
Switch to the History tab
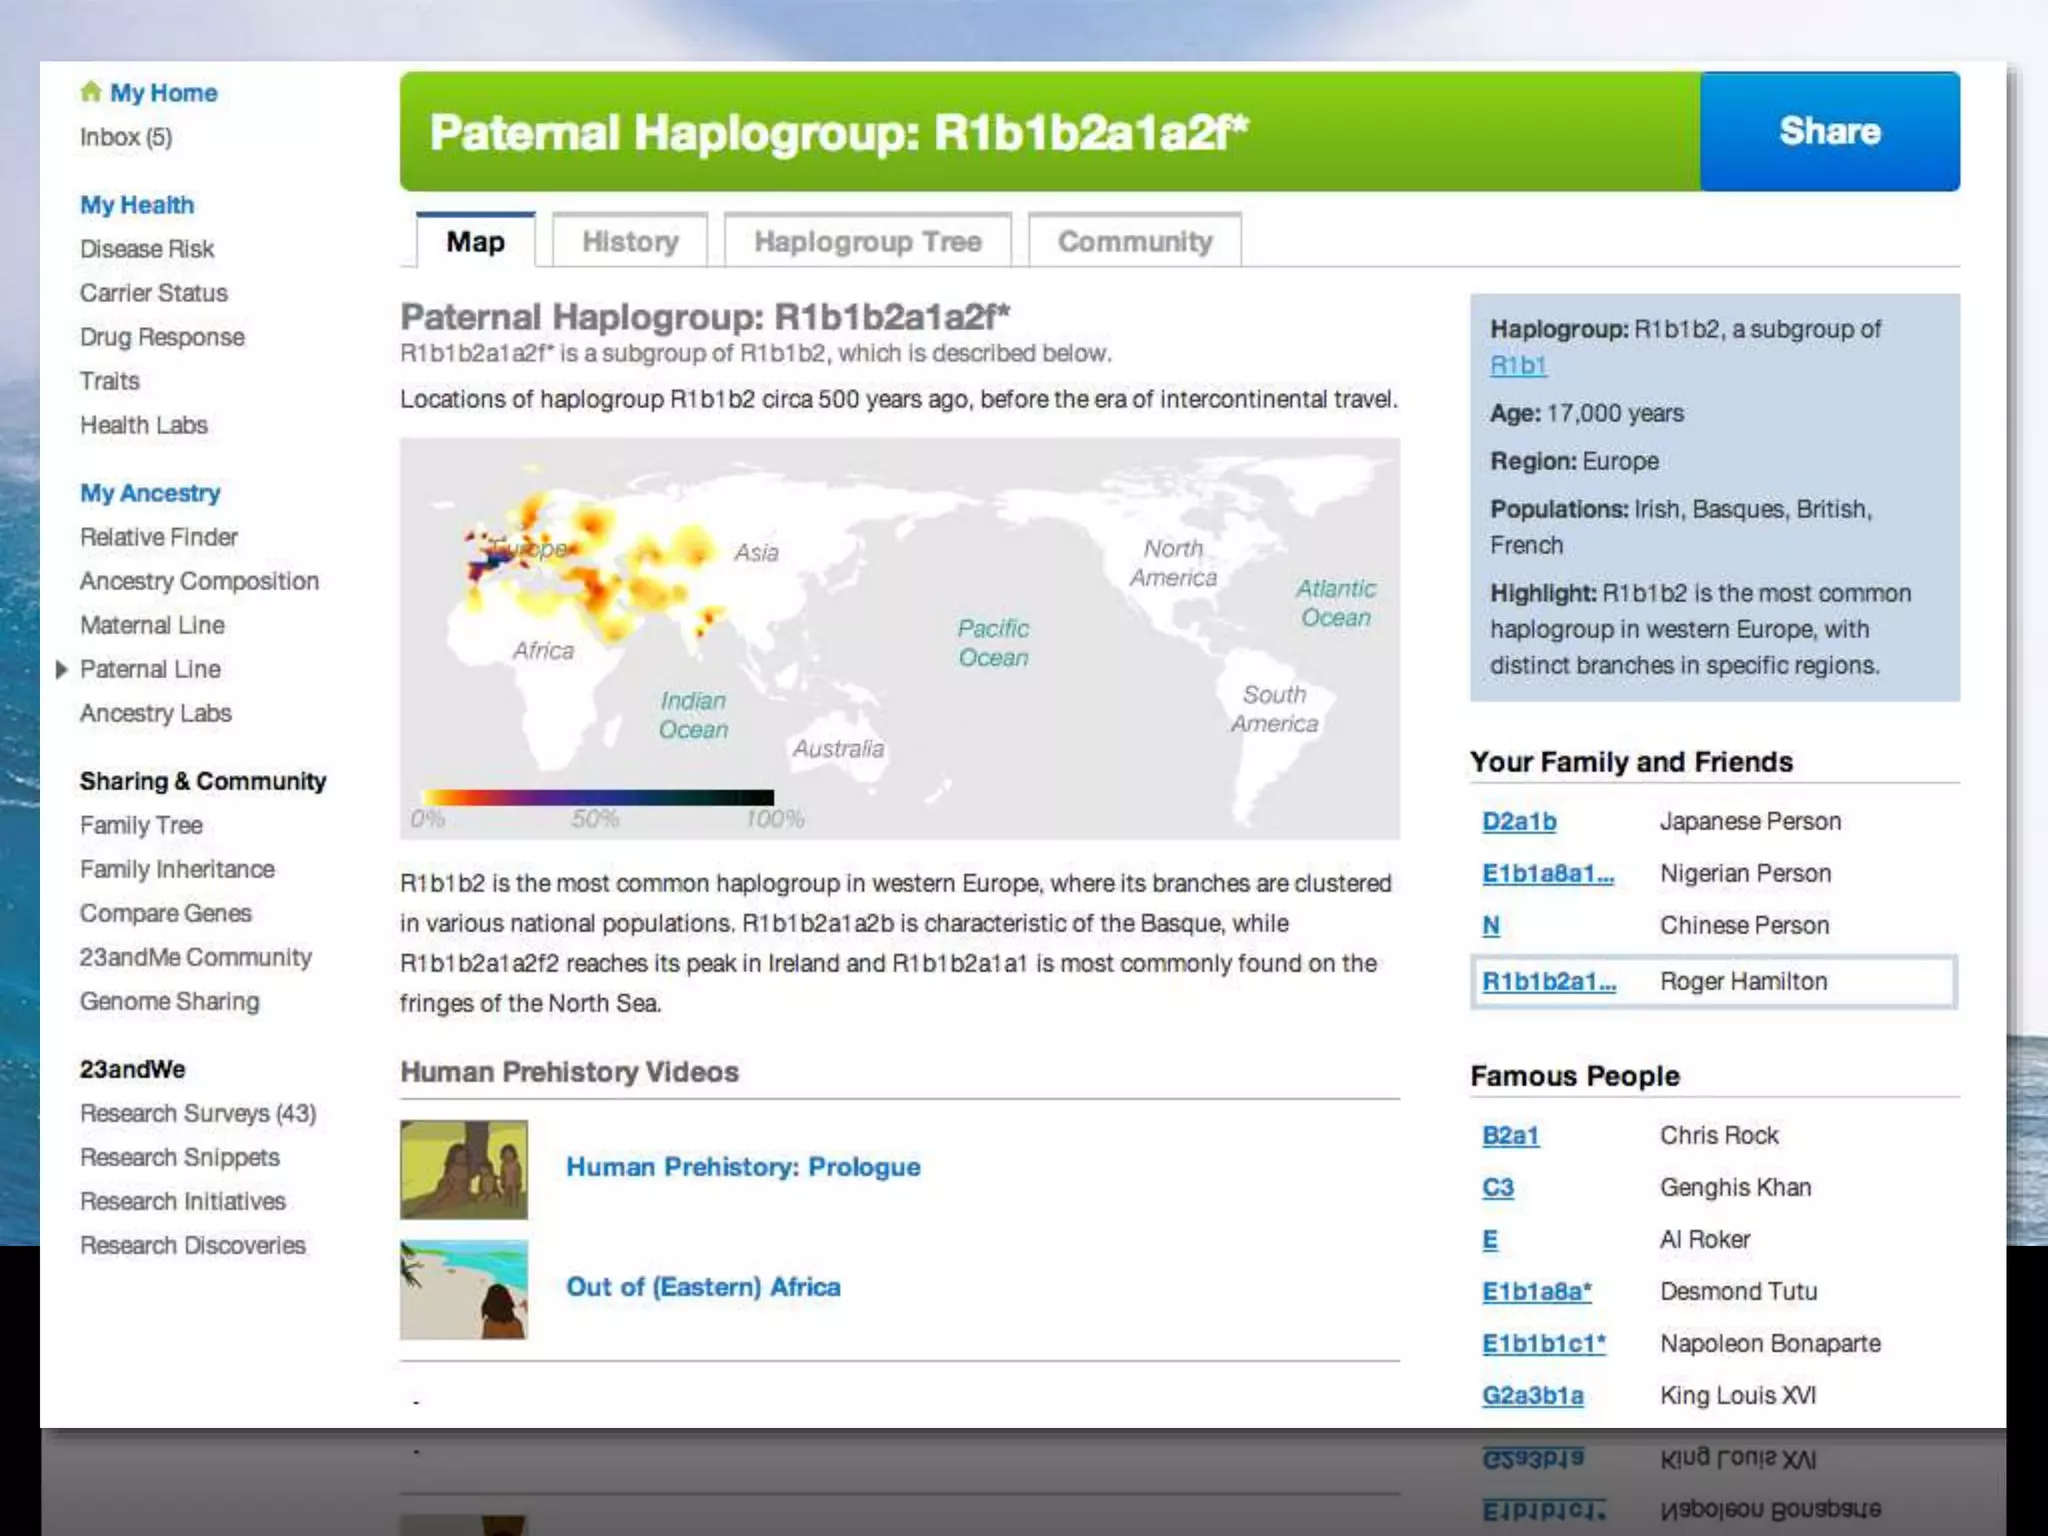click(630, 242)
